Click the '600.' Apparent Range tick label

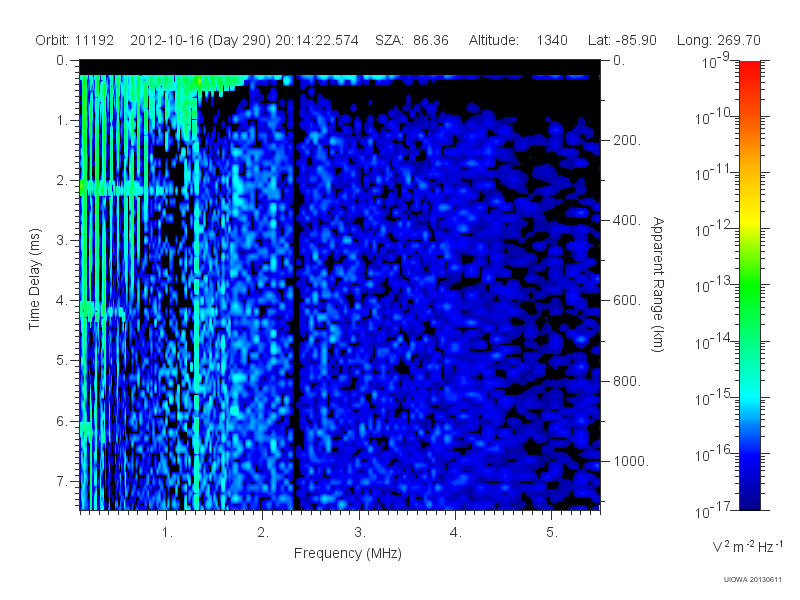click(x=627, y=301)
